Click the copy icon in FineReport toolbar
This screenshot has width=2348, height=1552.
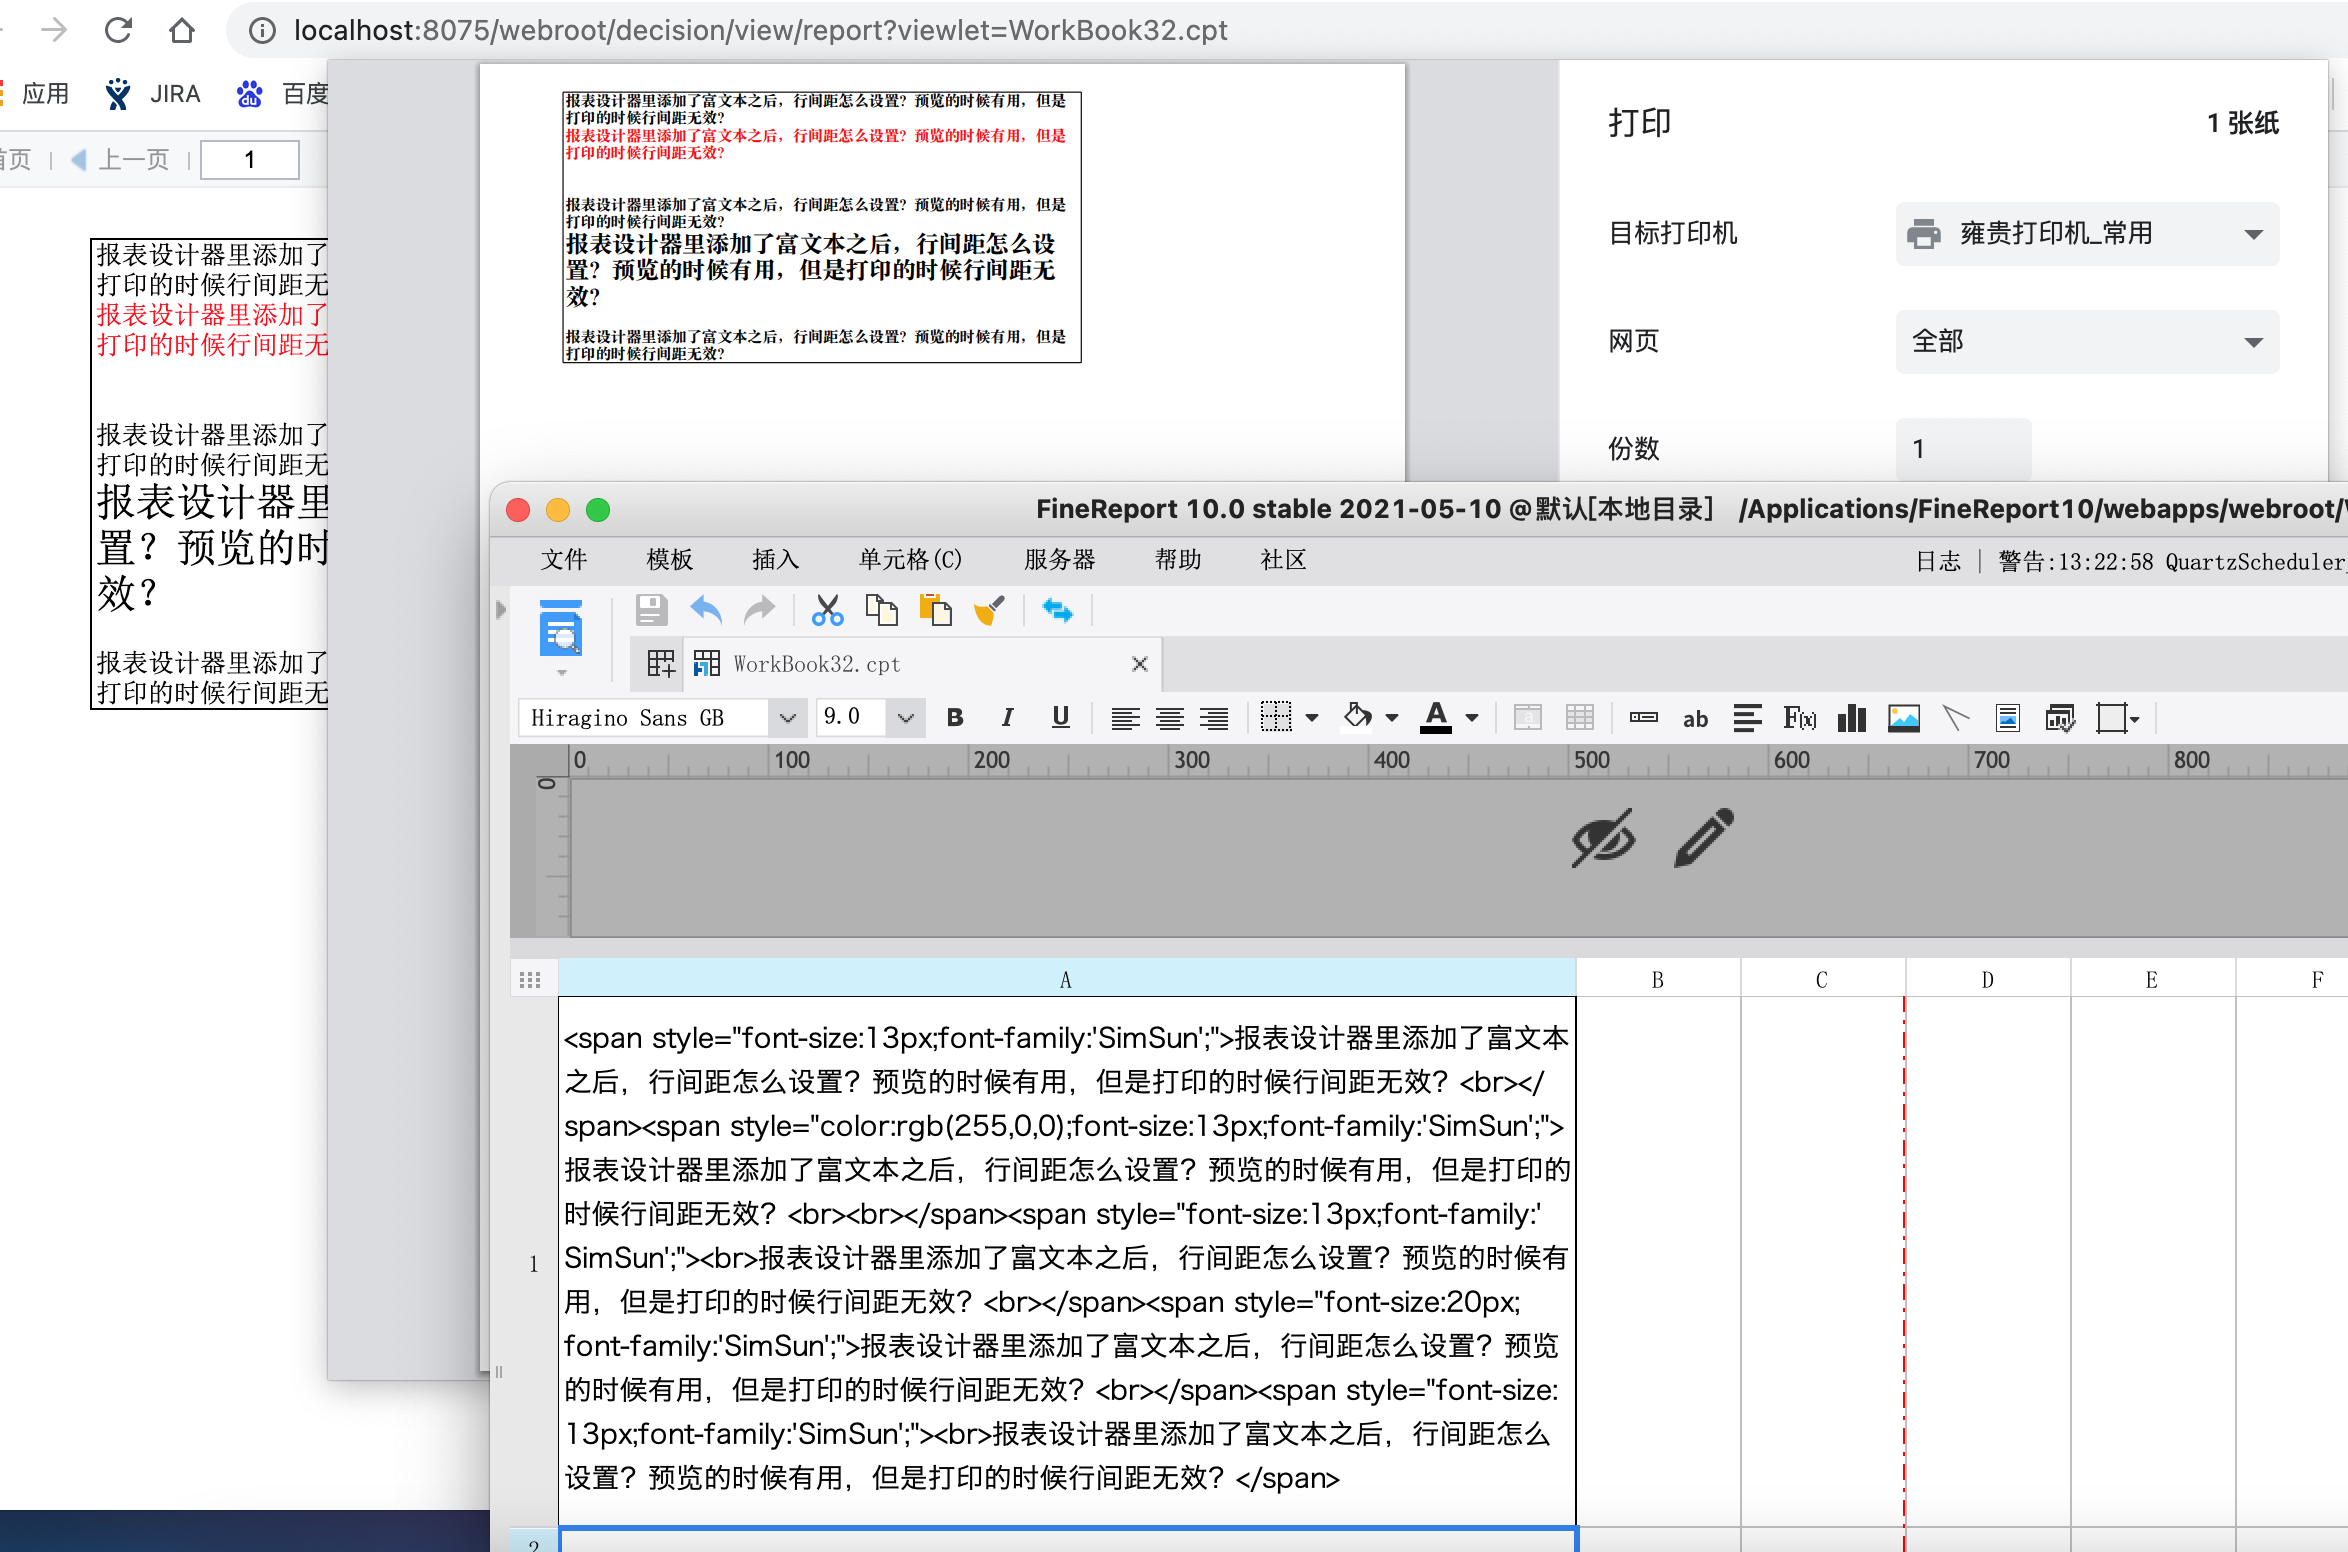pyautogui.click(x=881, y=610)
